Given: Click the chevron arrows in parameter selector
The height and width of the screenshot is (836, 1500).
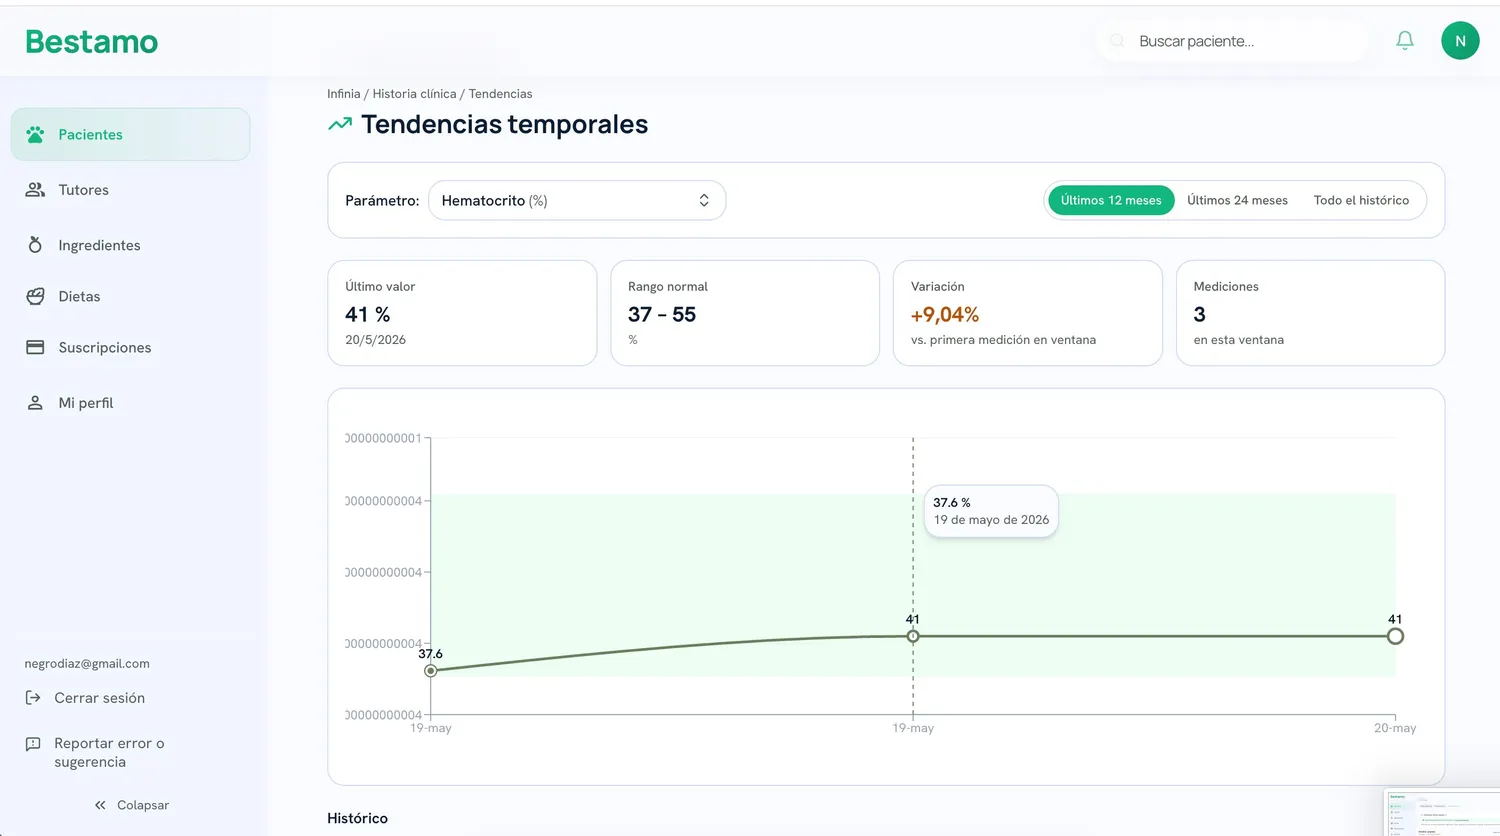Looking at the screenshot, I should [x=704, y=200].
